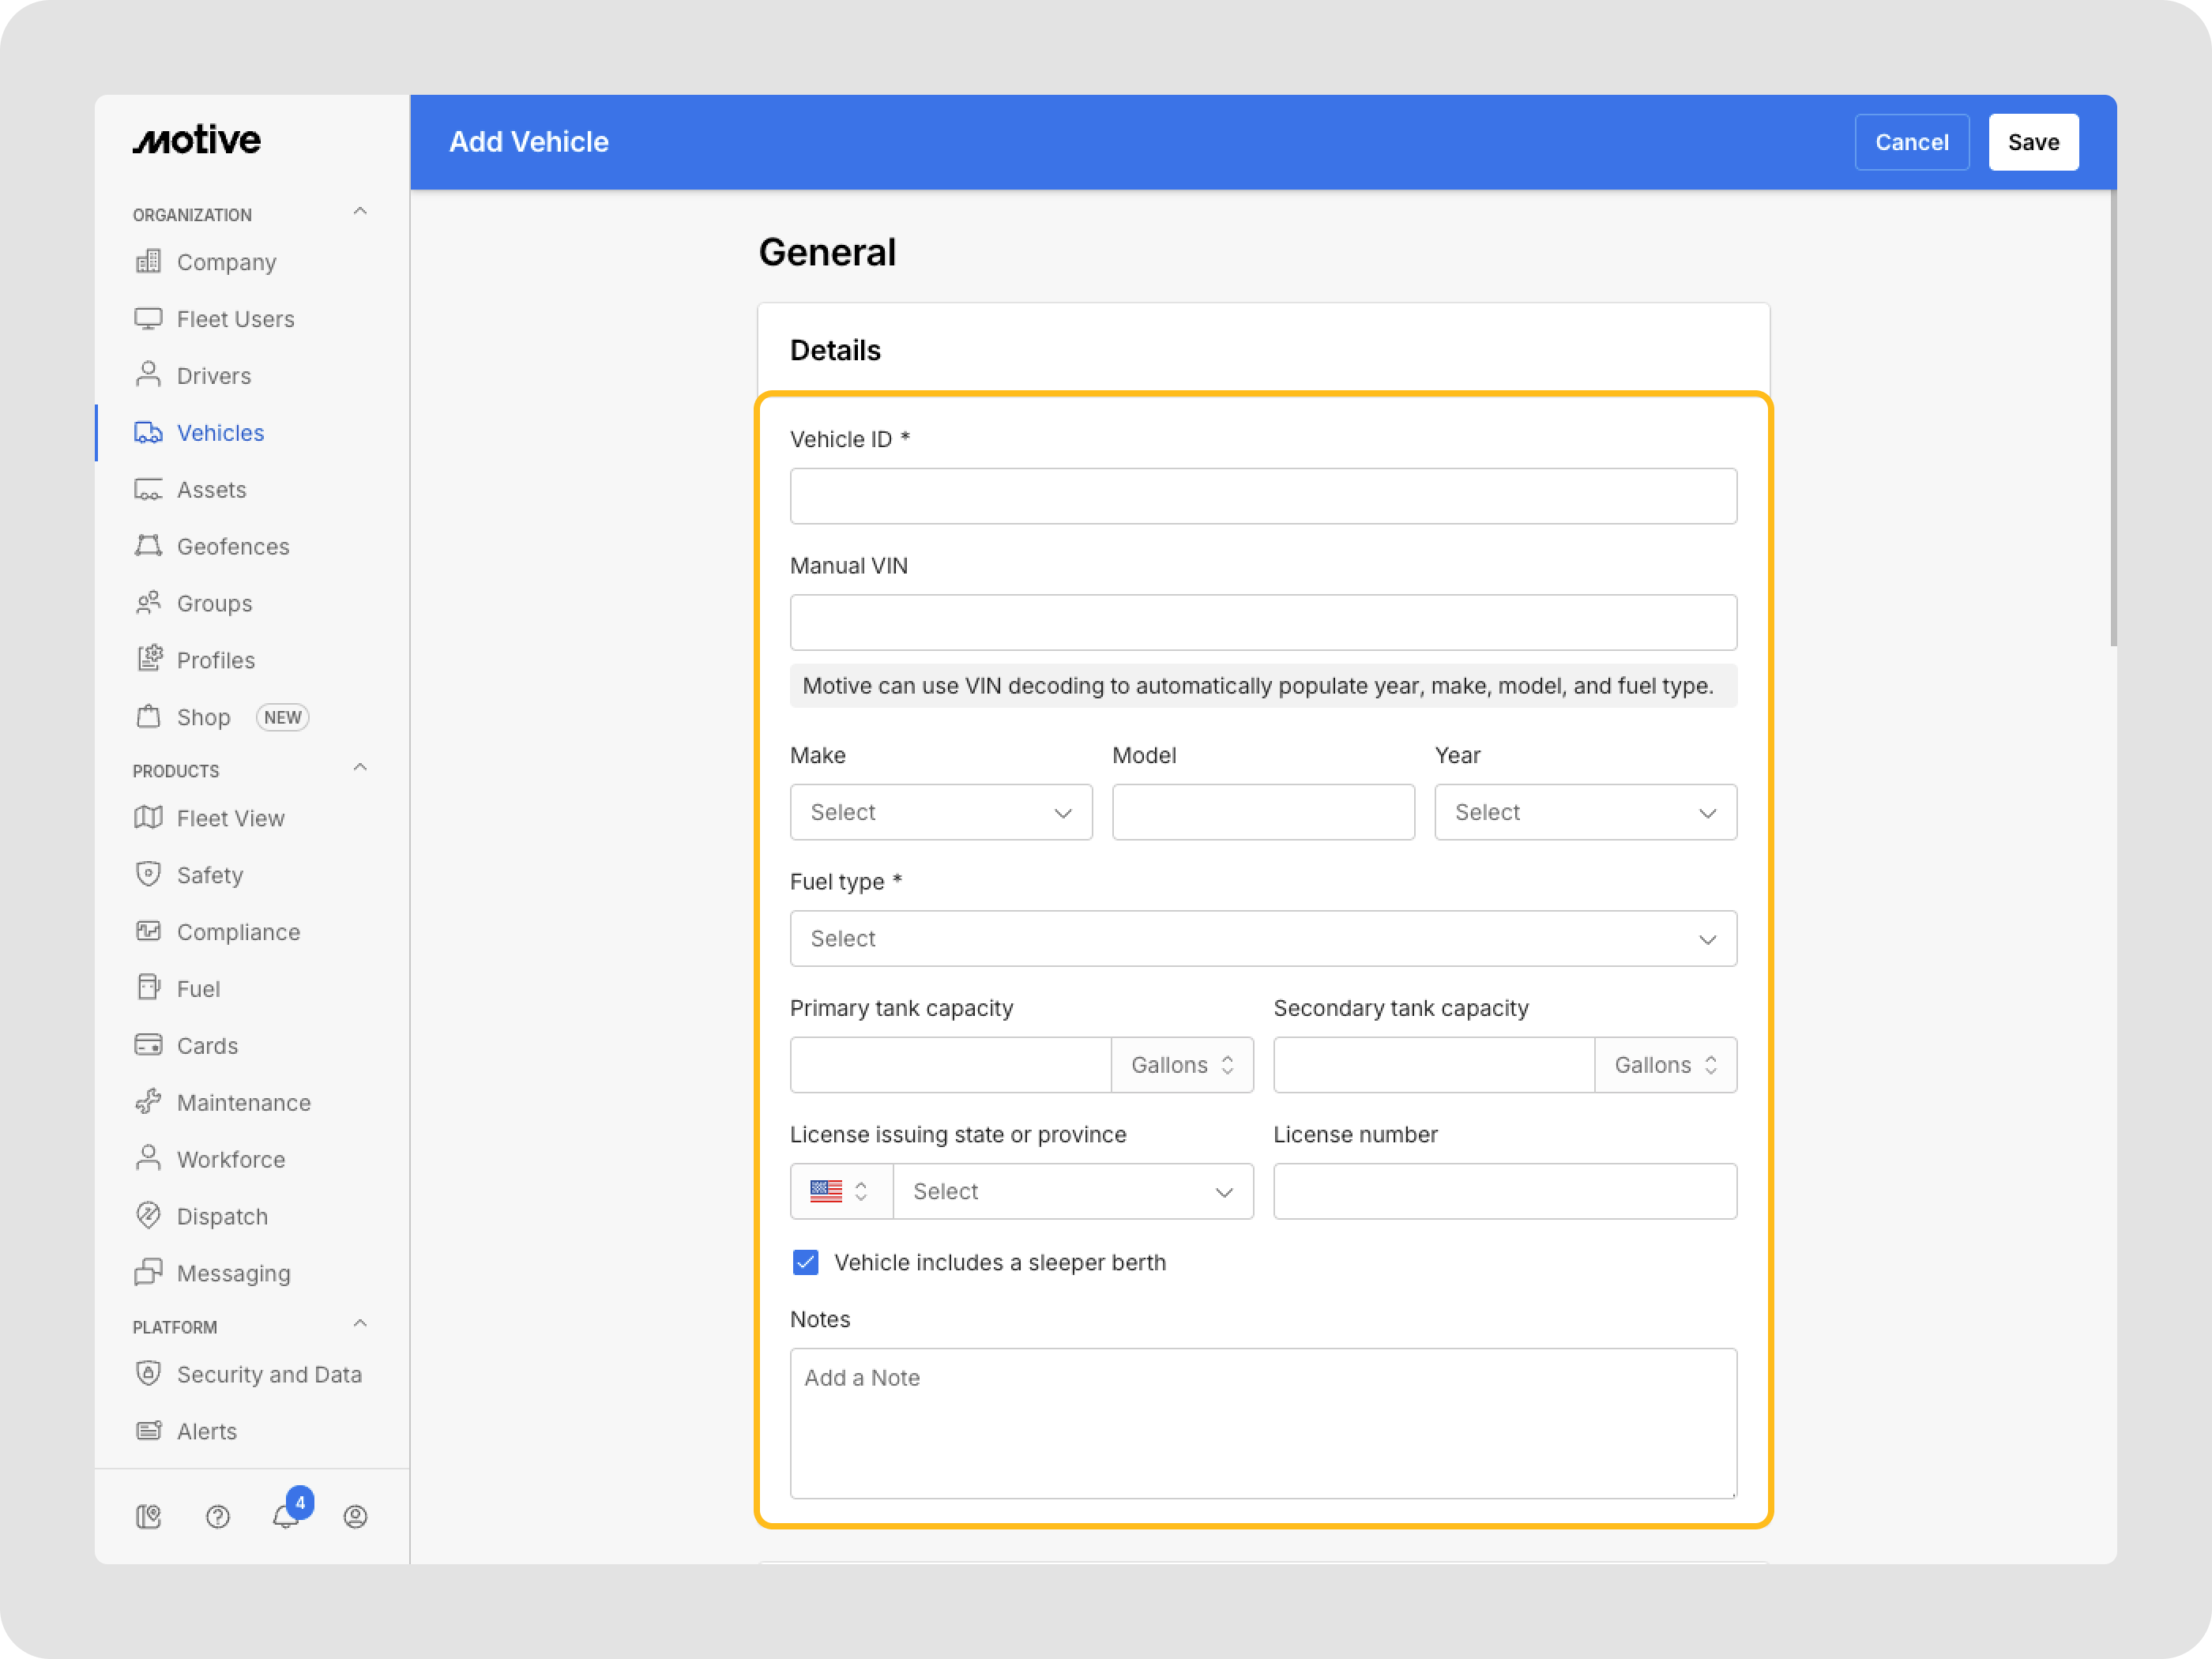Viewport: 2212px width, 1659px height.
Task: Open Compliance menu item
Action: tap(238, 932)
